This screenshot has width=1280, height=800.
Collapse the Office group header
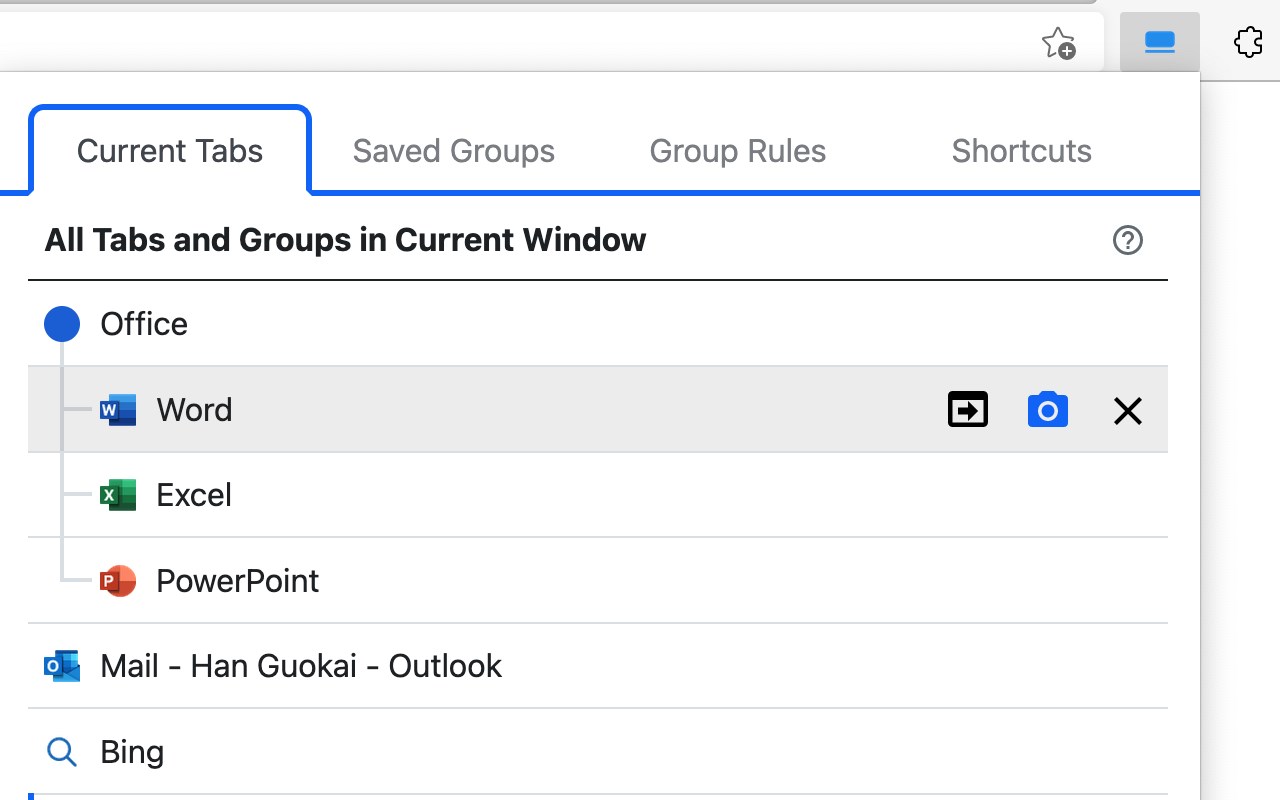[x=144, y=324]
